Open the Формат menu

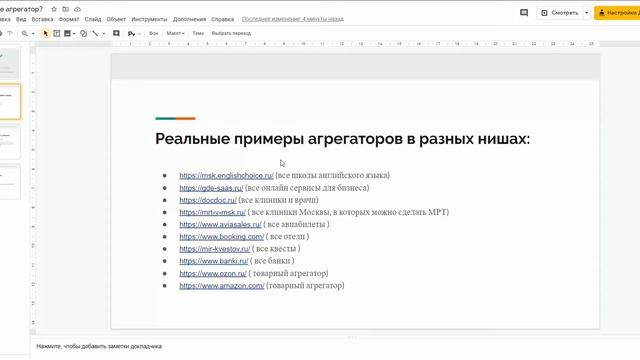pyautogui.click(x=69, y=19)
